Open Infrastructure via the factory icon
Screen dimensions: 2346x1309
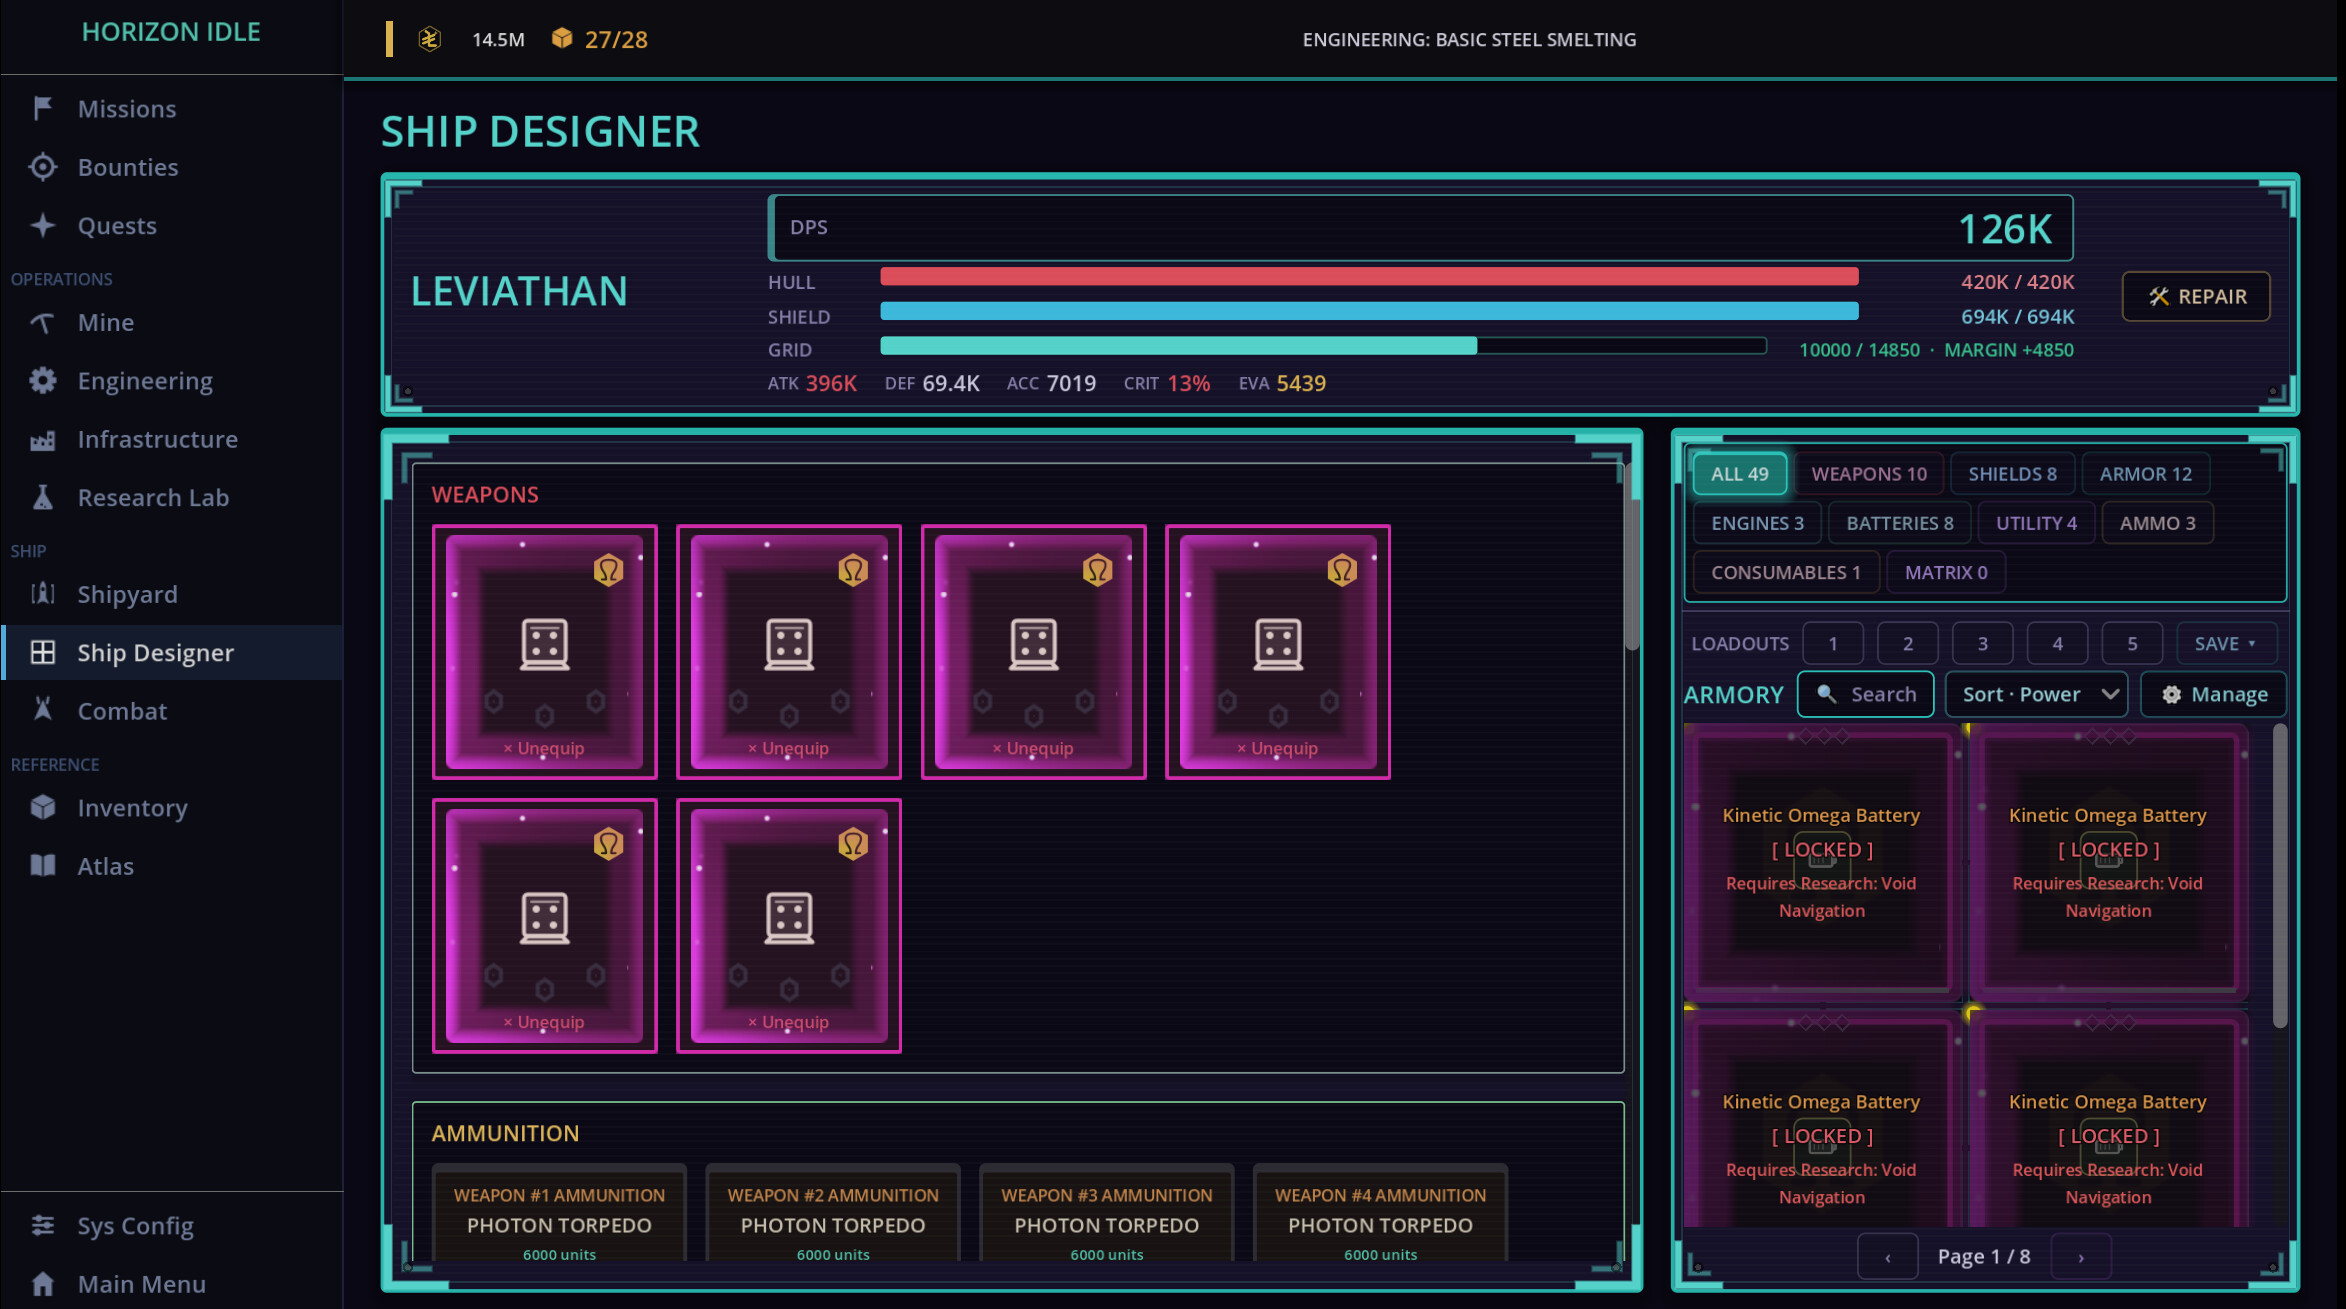(x=42, y=439)
